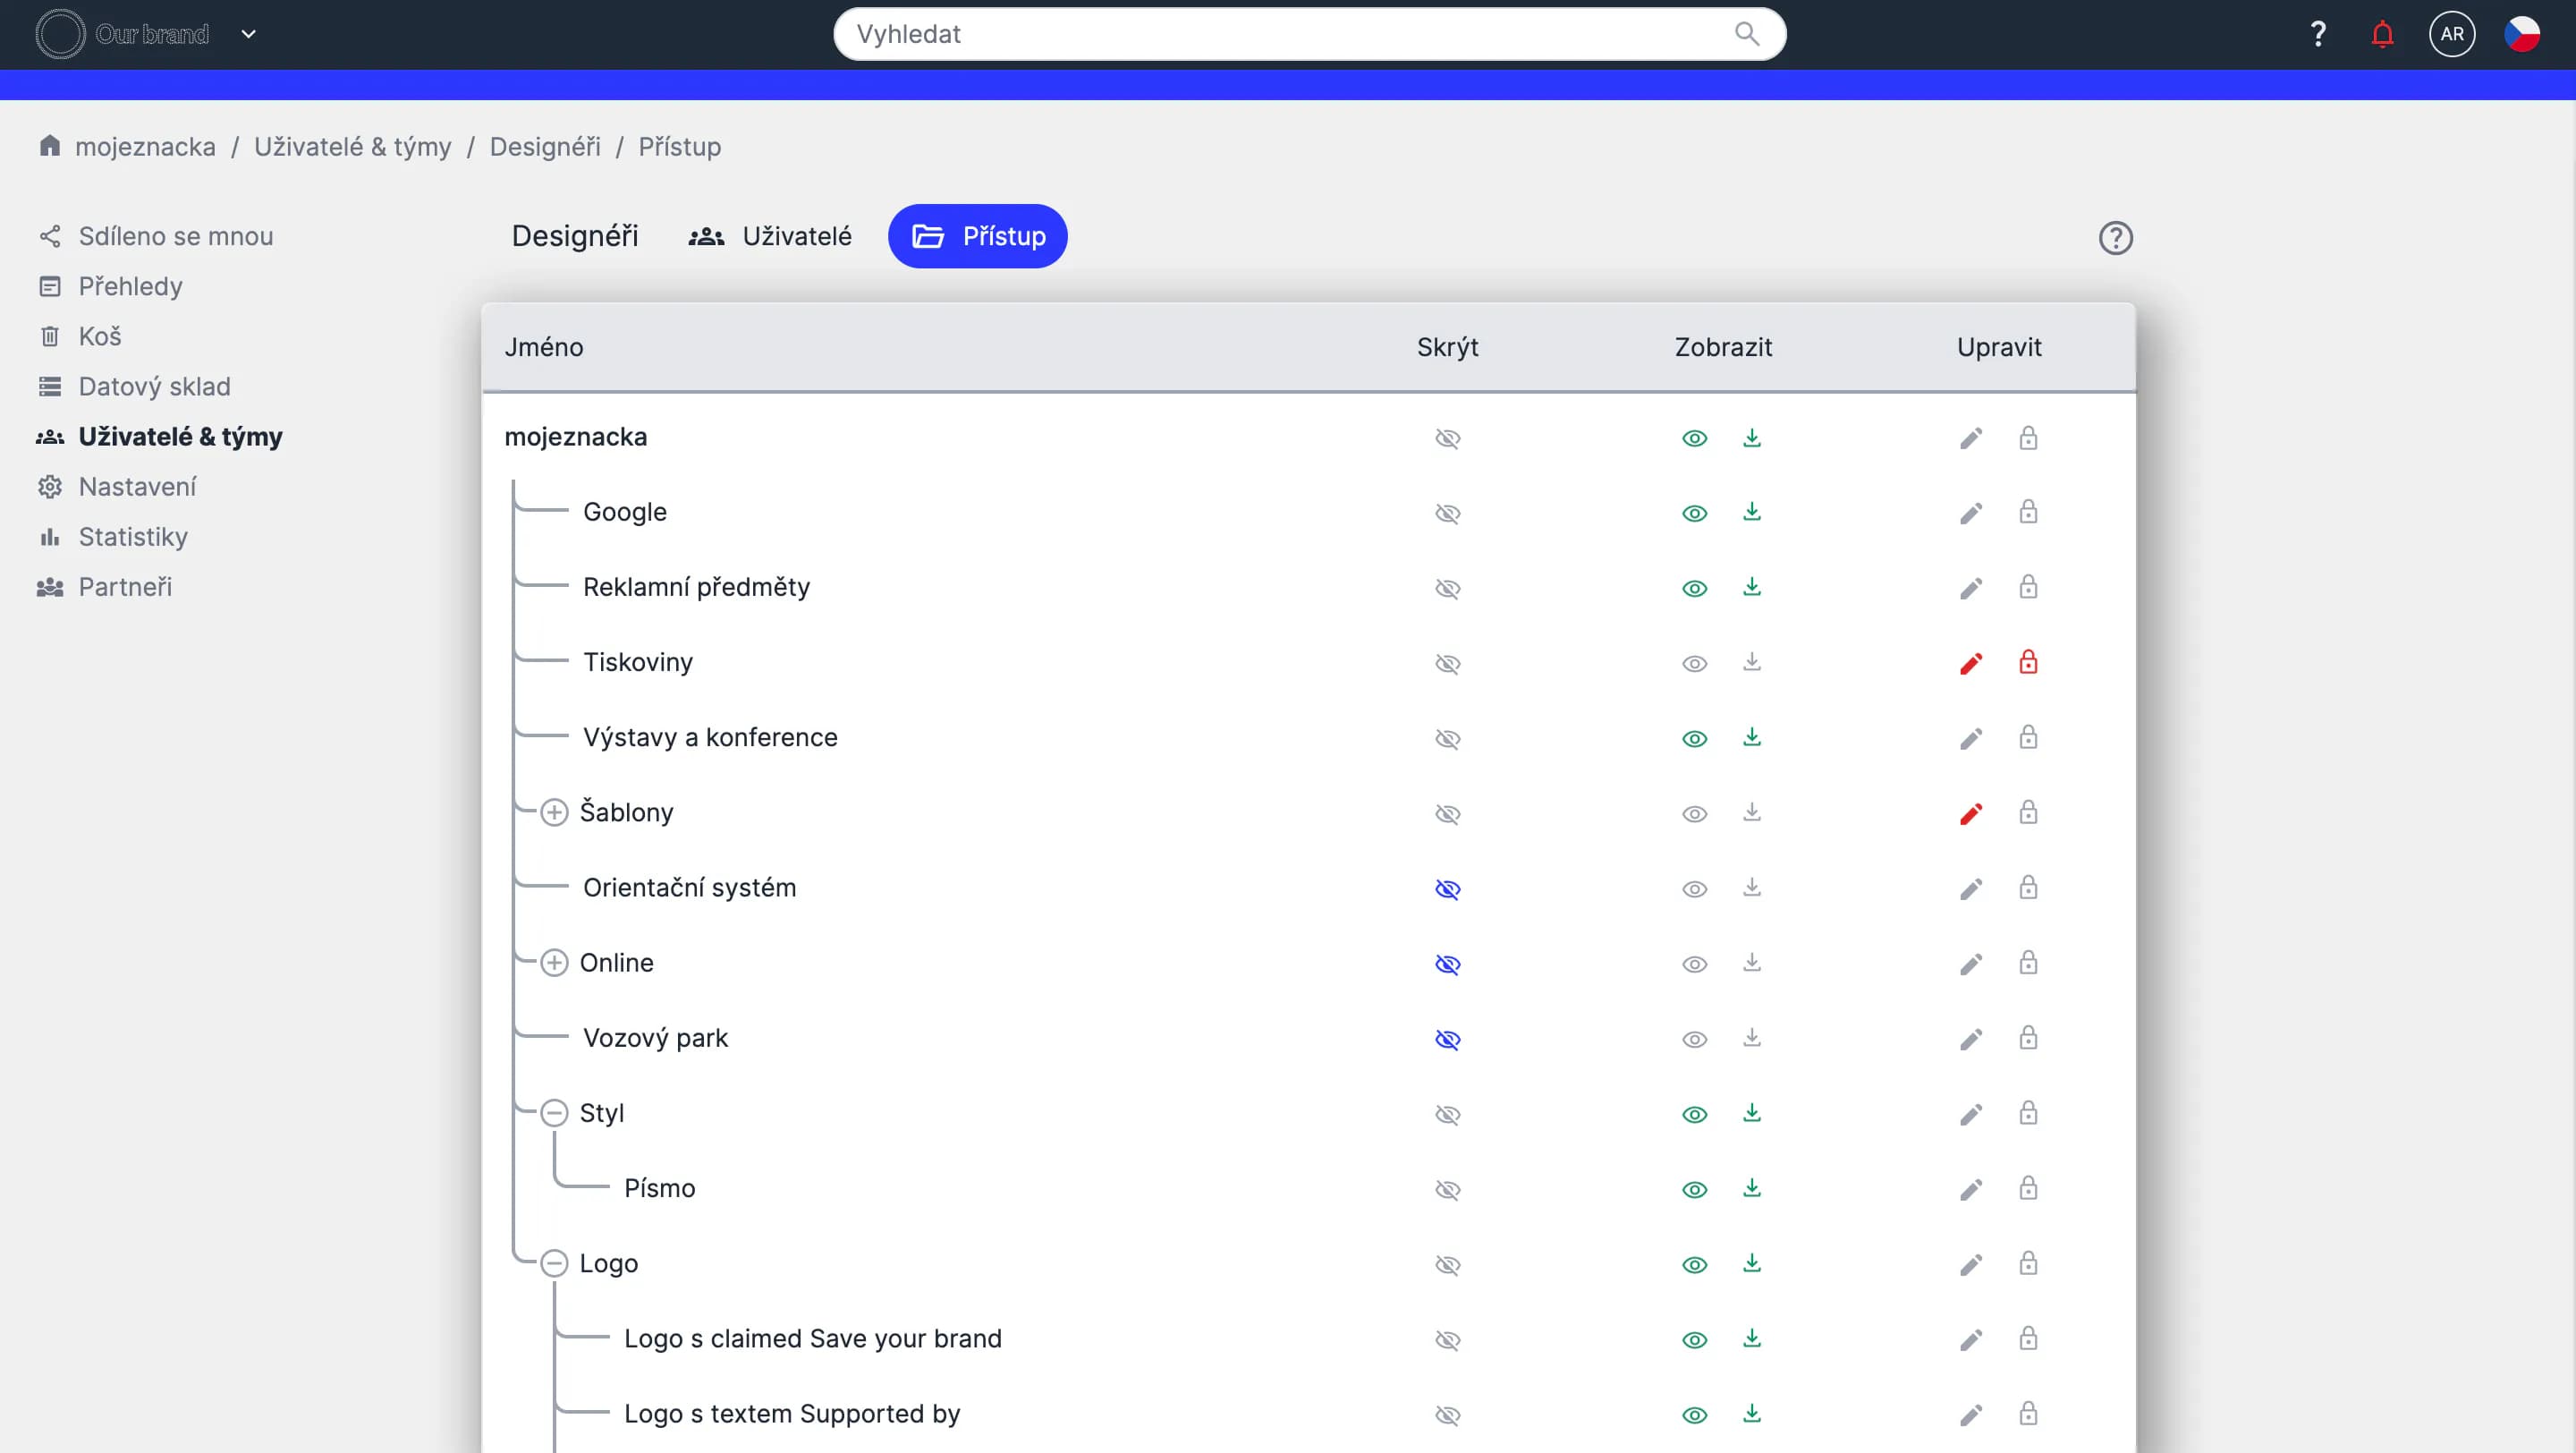Expand the Šablony folder

[x=554, y=812]
